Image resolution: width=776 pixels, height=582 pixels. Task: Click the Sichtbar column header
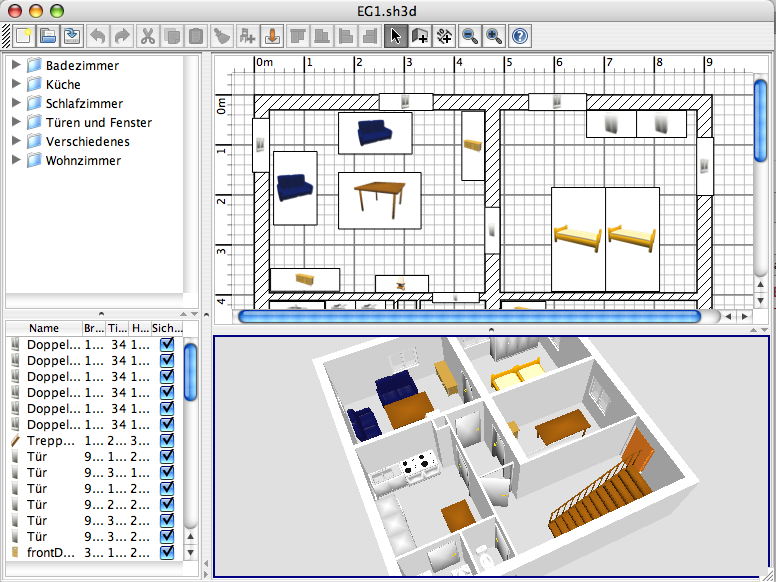pos(166,328)
